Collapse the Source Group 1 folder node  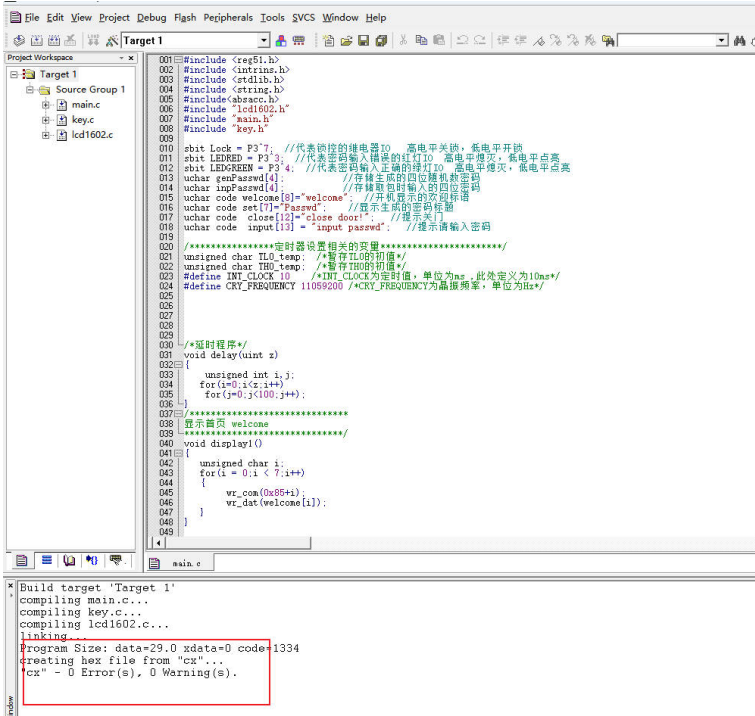pyautogui.click(x=30, y=90)
